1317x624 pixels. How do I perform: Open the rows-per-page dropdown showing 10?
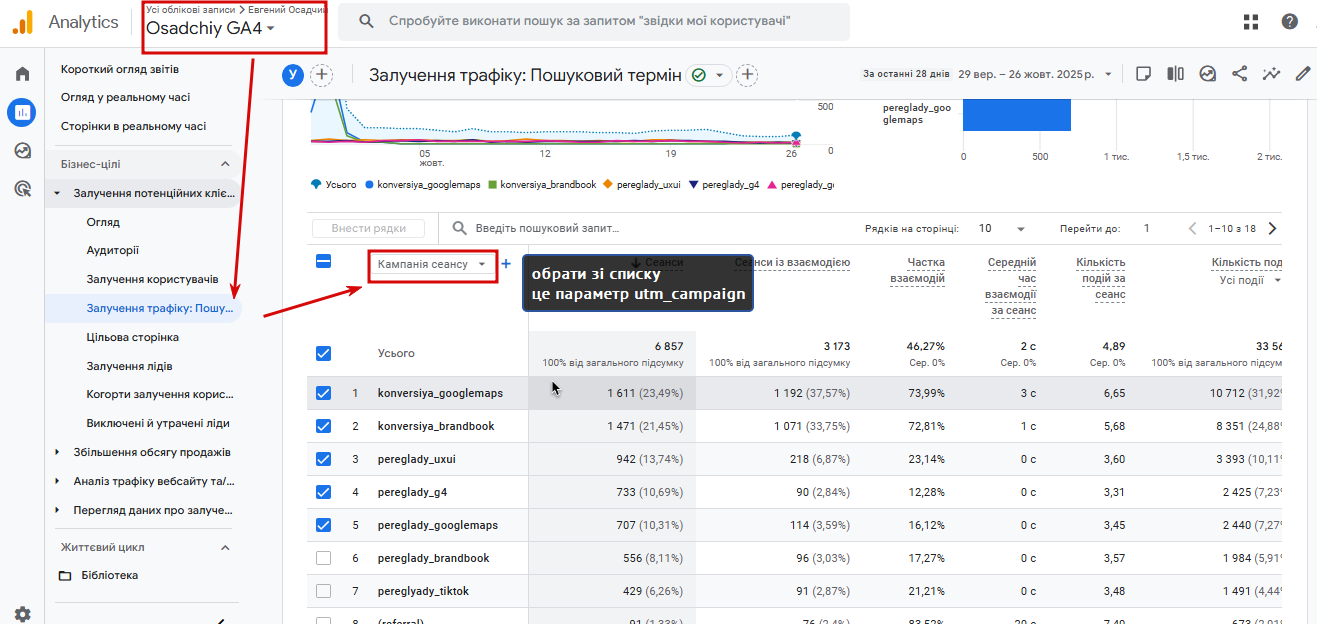[1002, 228]
